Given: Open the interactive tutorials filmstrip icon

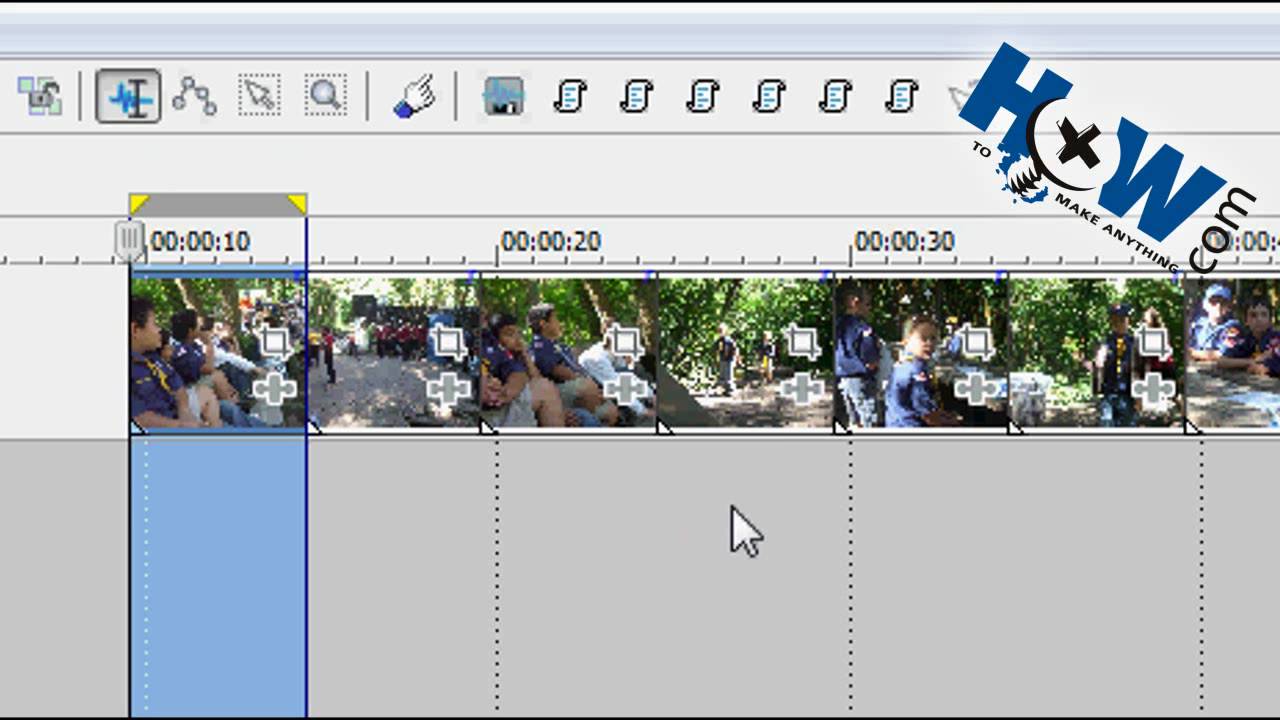Looking at the screenshot, I should tap(503, 97).
